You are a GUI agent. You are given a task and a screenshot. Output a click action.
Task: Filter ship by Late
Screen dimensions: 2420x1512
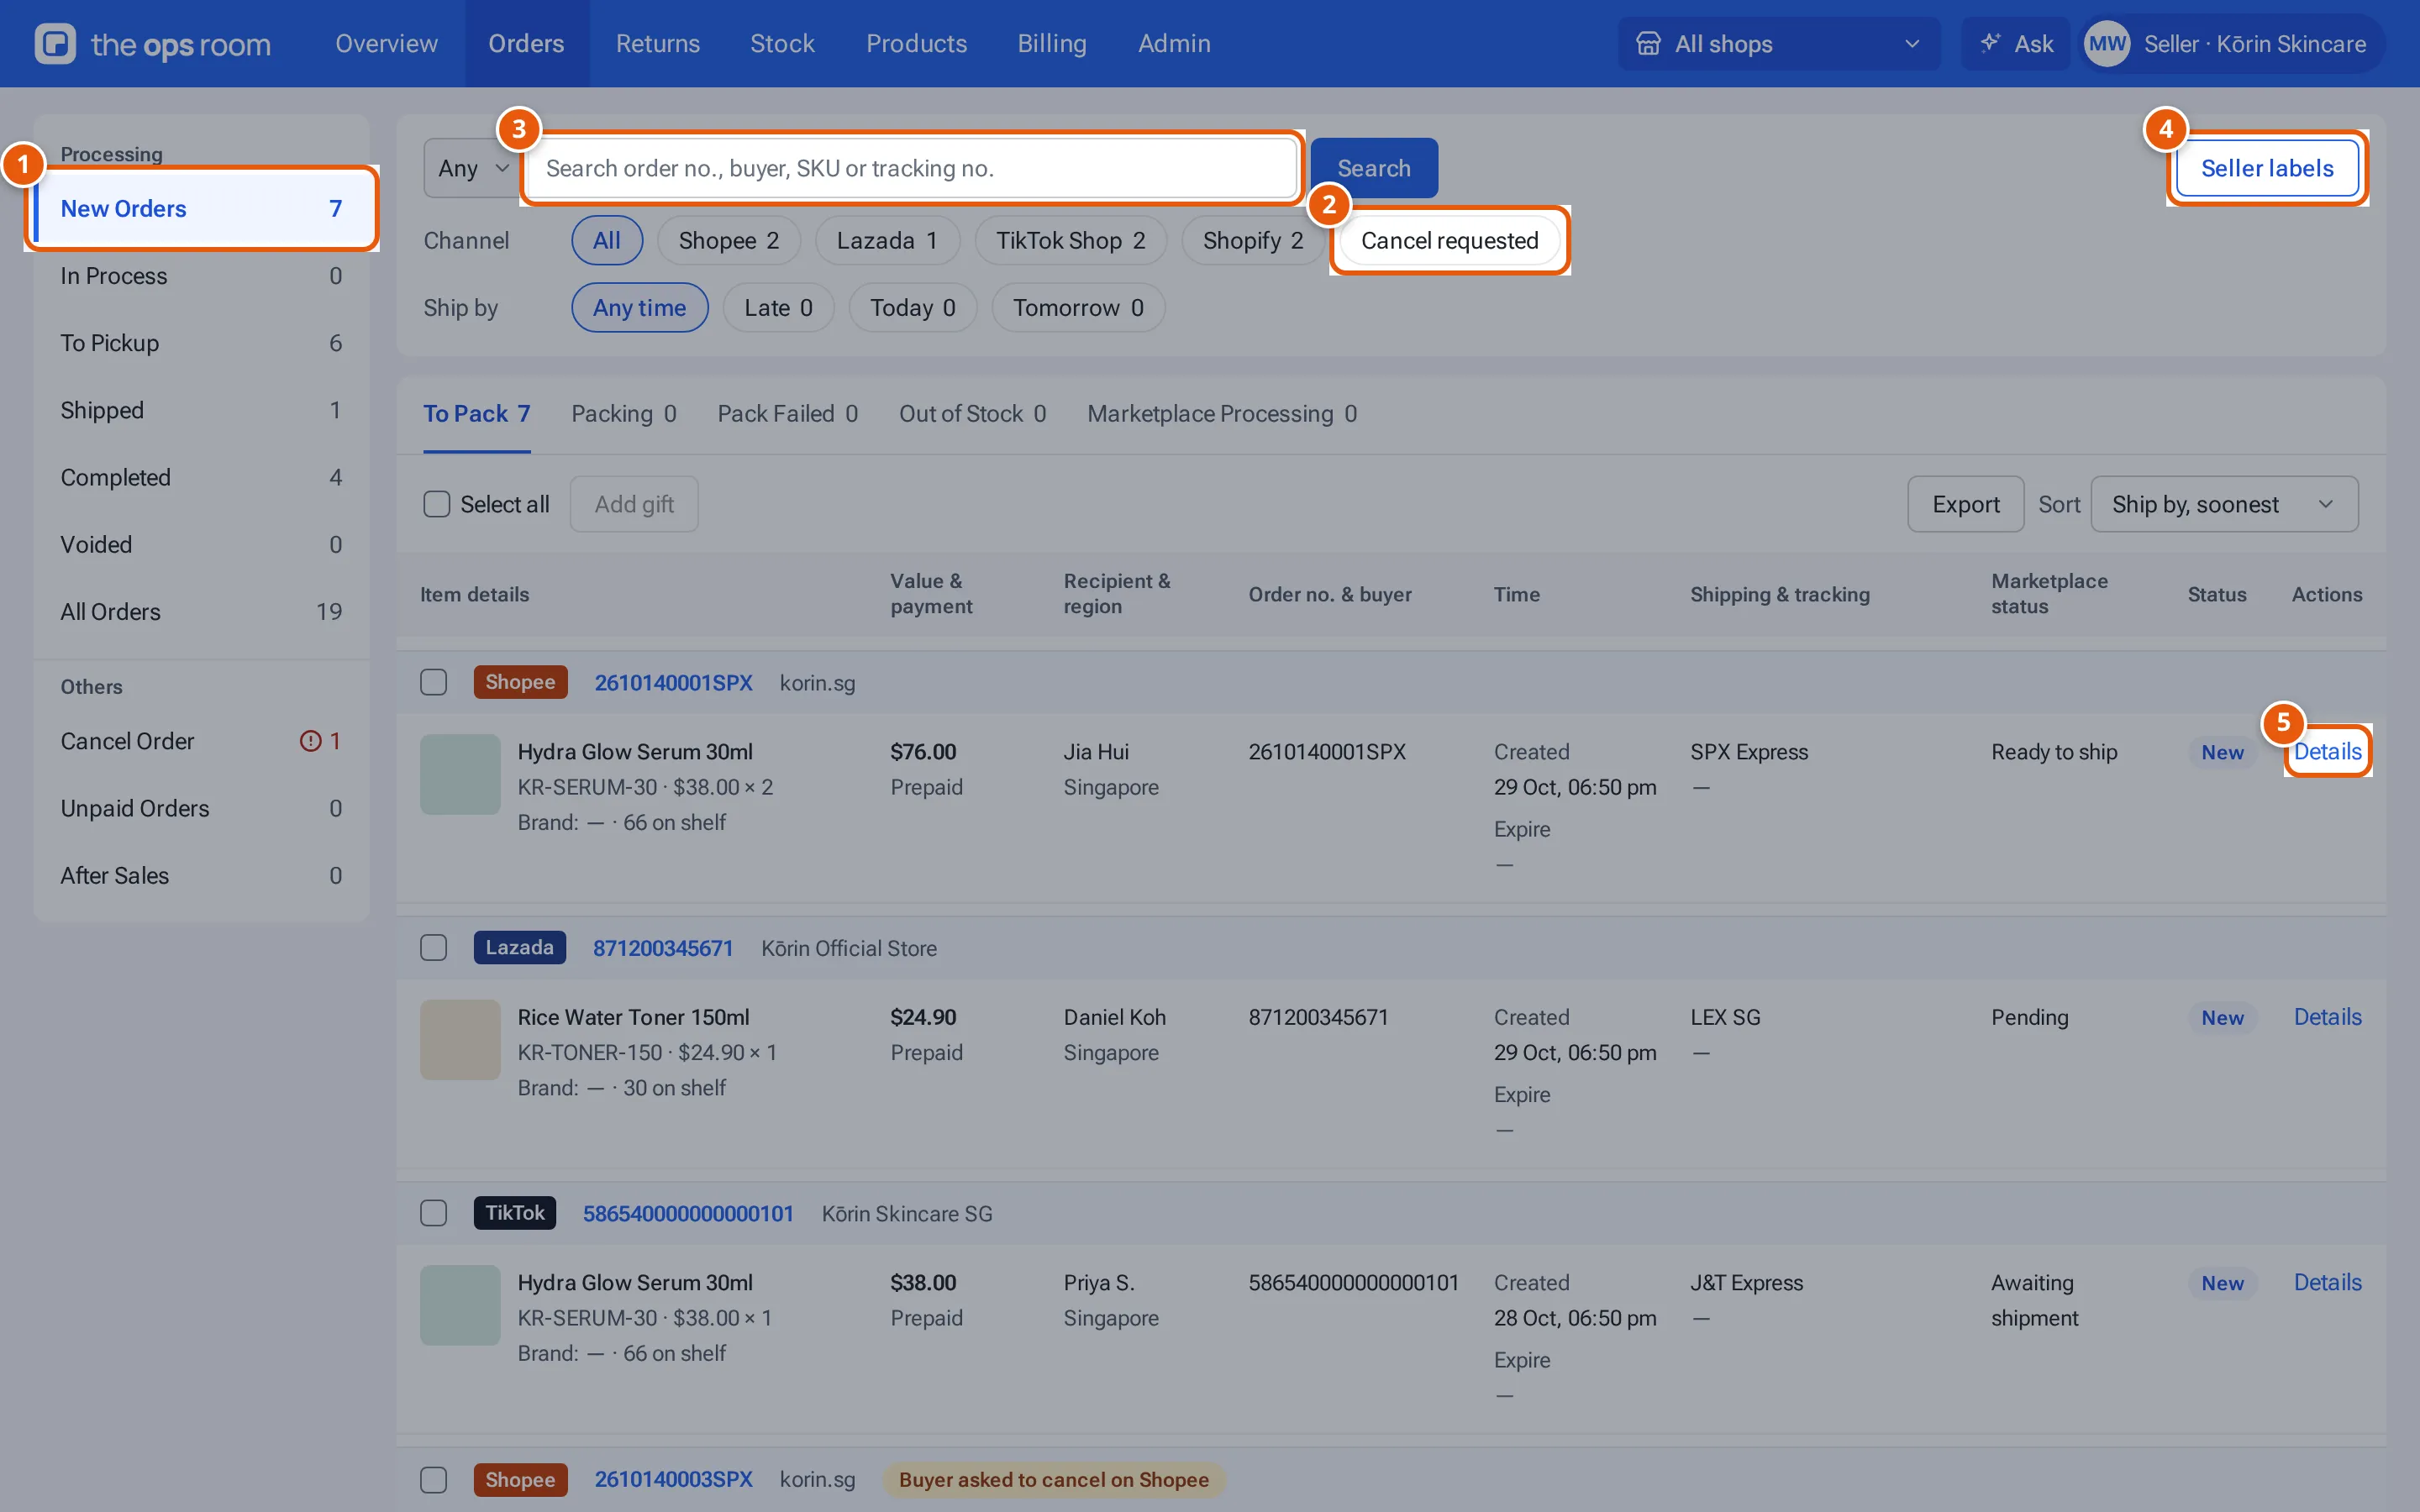tap(778, 307)
